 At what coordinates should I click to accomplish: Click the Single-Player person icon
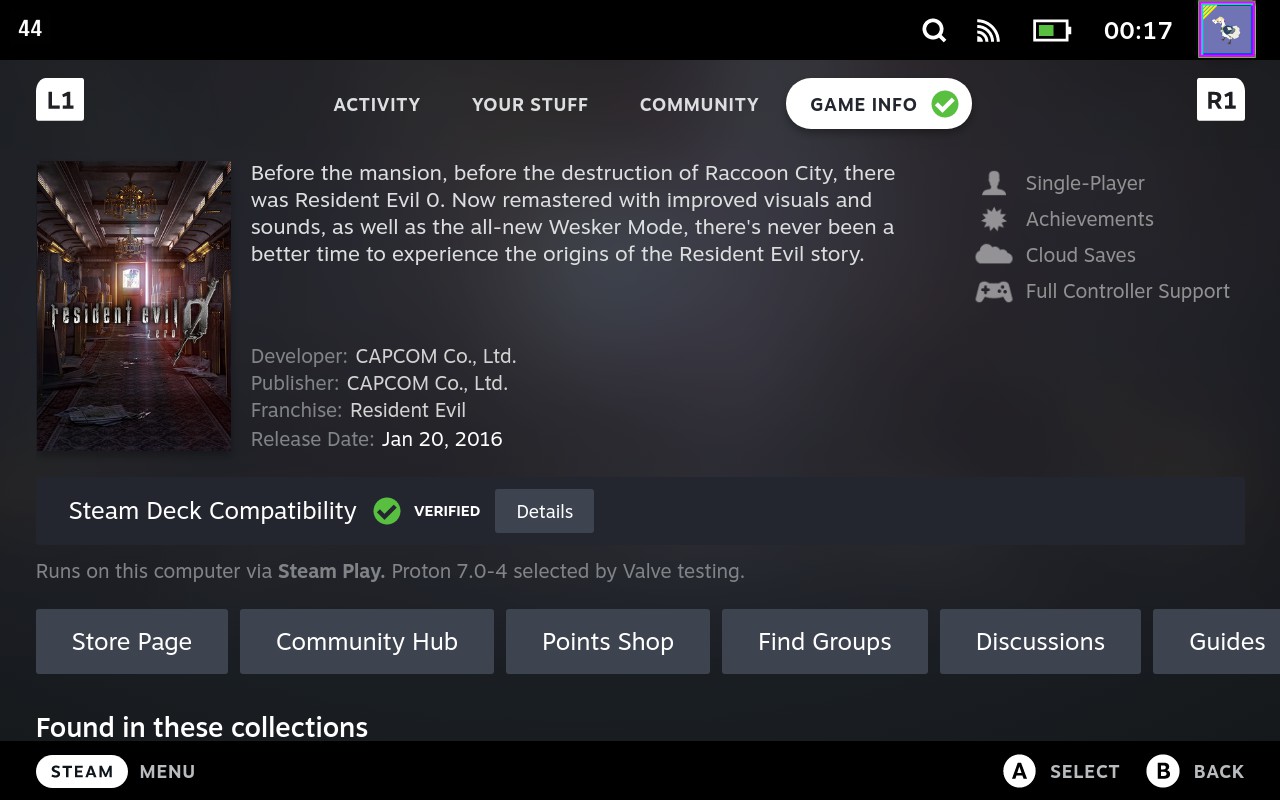coord(994,183)
